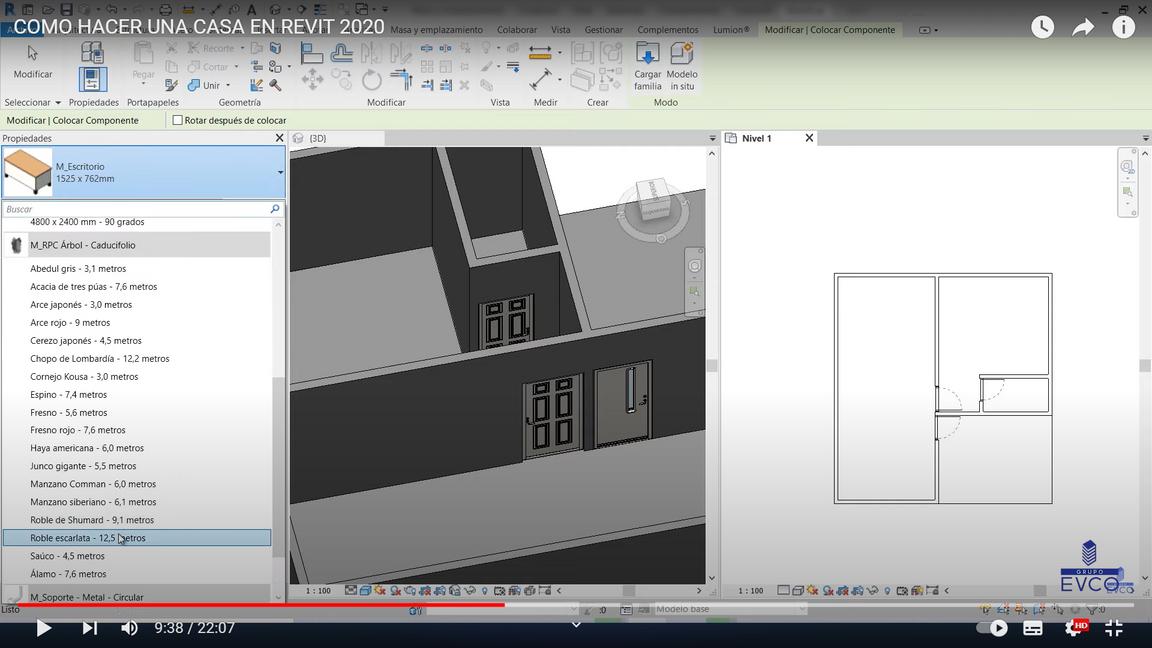
Task: Choose the Recortar/Extender tool icon
Action: coord(401,79)
